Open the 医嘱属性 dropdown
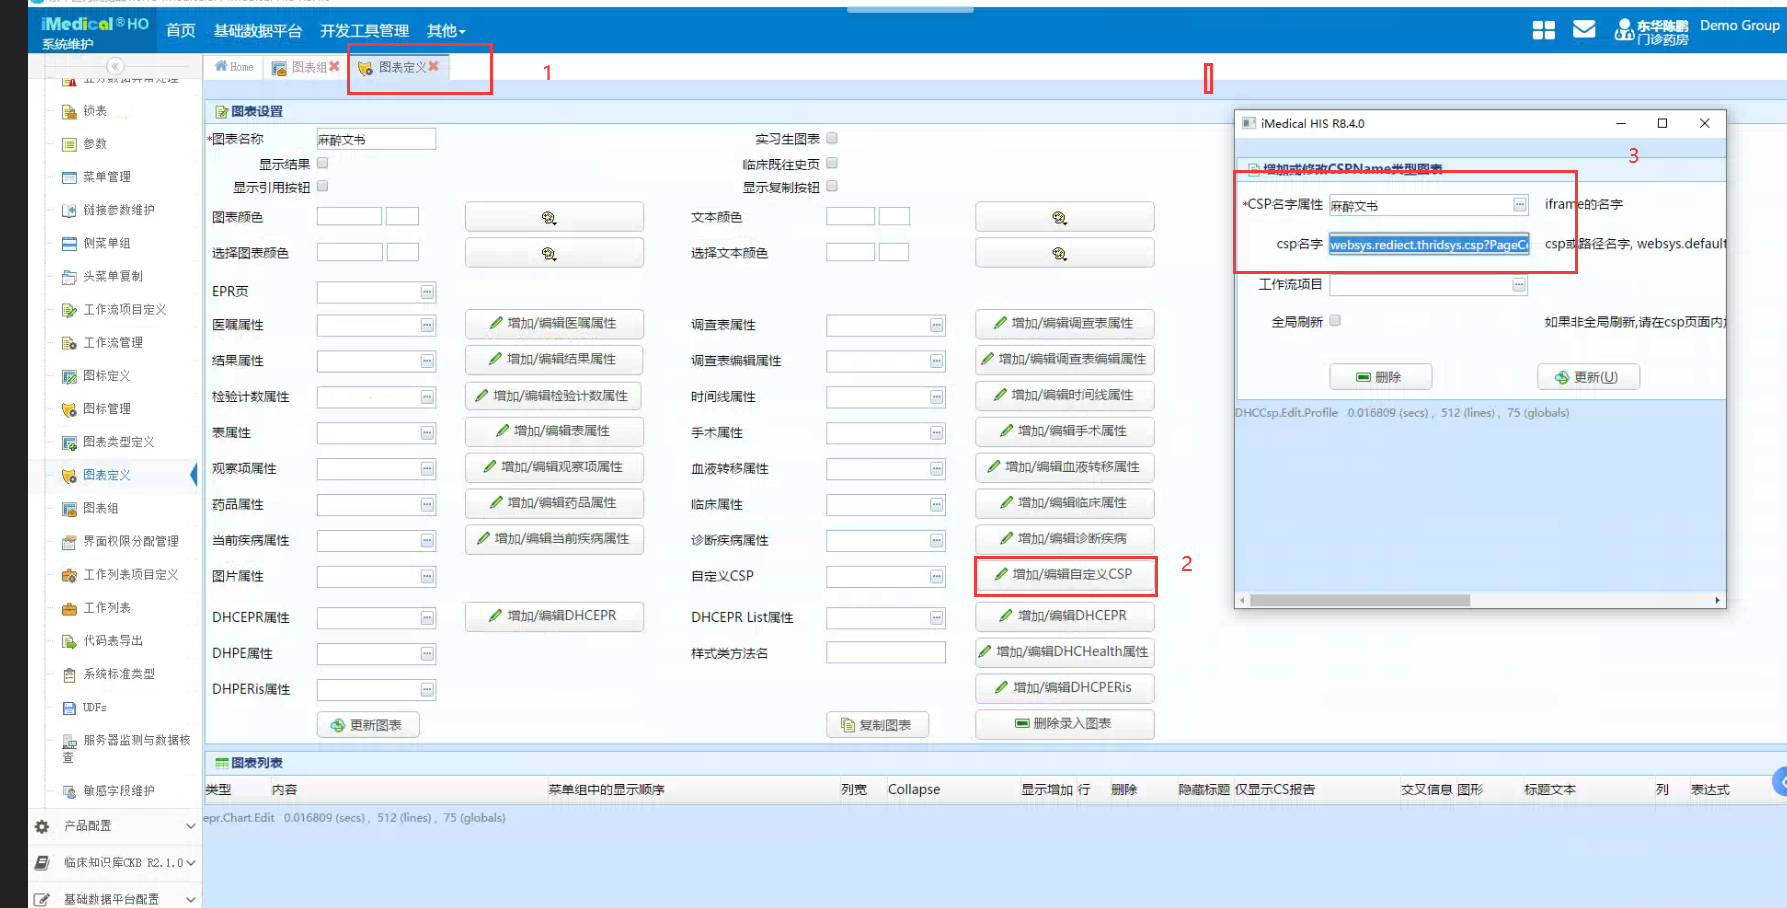The height and width of the screenshot is (908, 1787). tap(427, 325)
